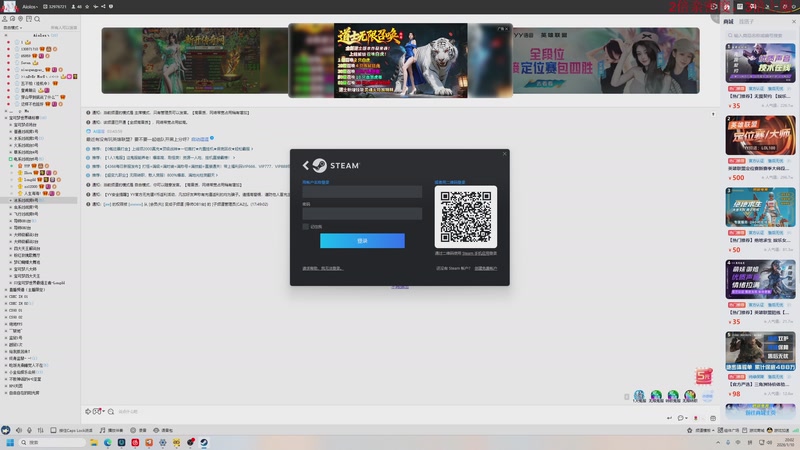This screenshot has width=800, height=450.
Task: Click the Steam dialog back arrow
Action: (306, 165)
